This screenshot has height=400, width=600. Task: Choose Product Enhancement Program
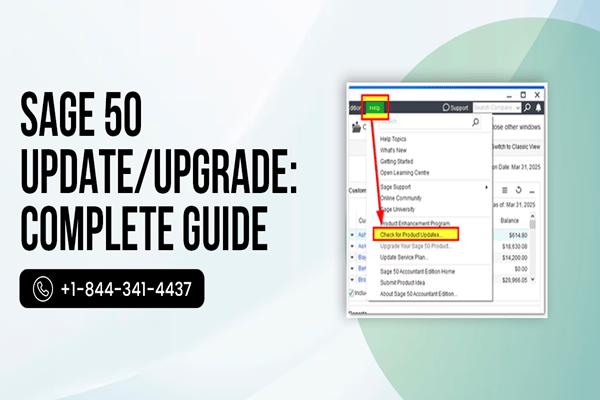point(415,223)
